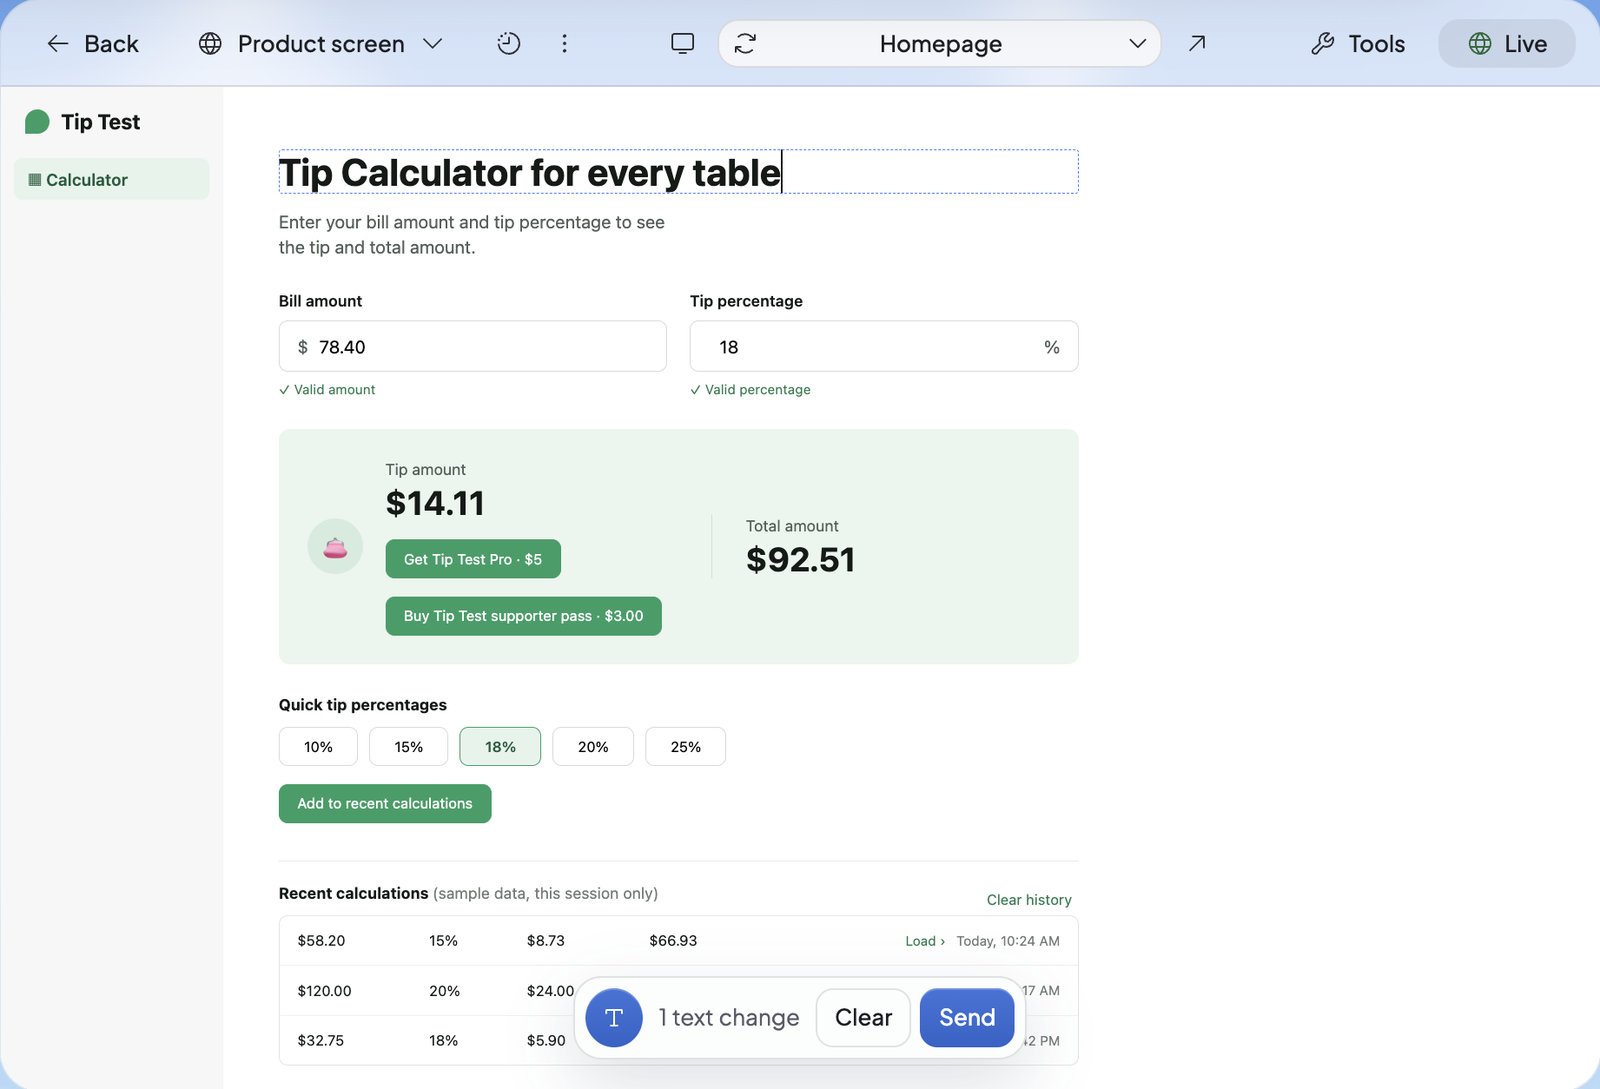Click Add to recent calculations

pyautogui.click(x=385, y=804)
